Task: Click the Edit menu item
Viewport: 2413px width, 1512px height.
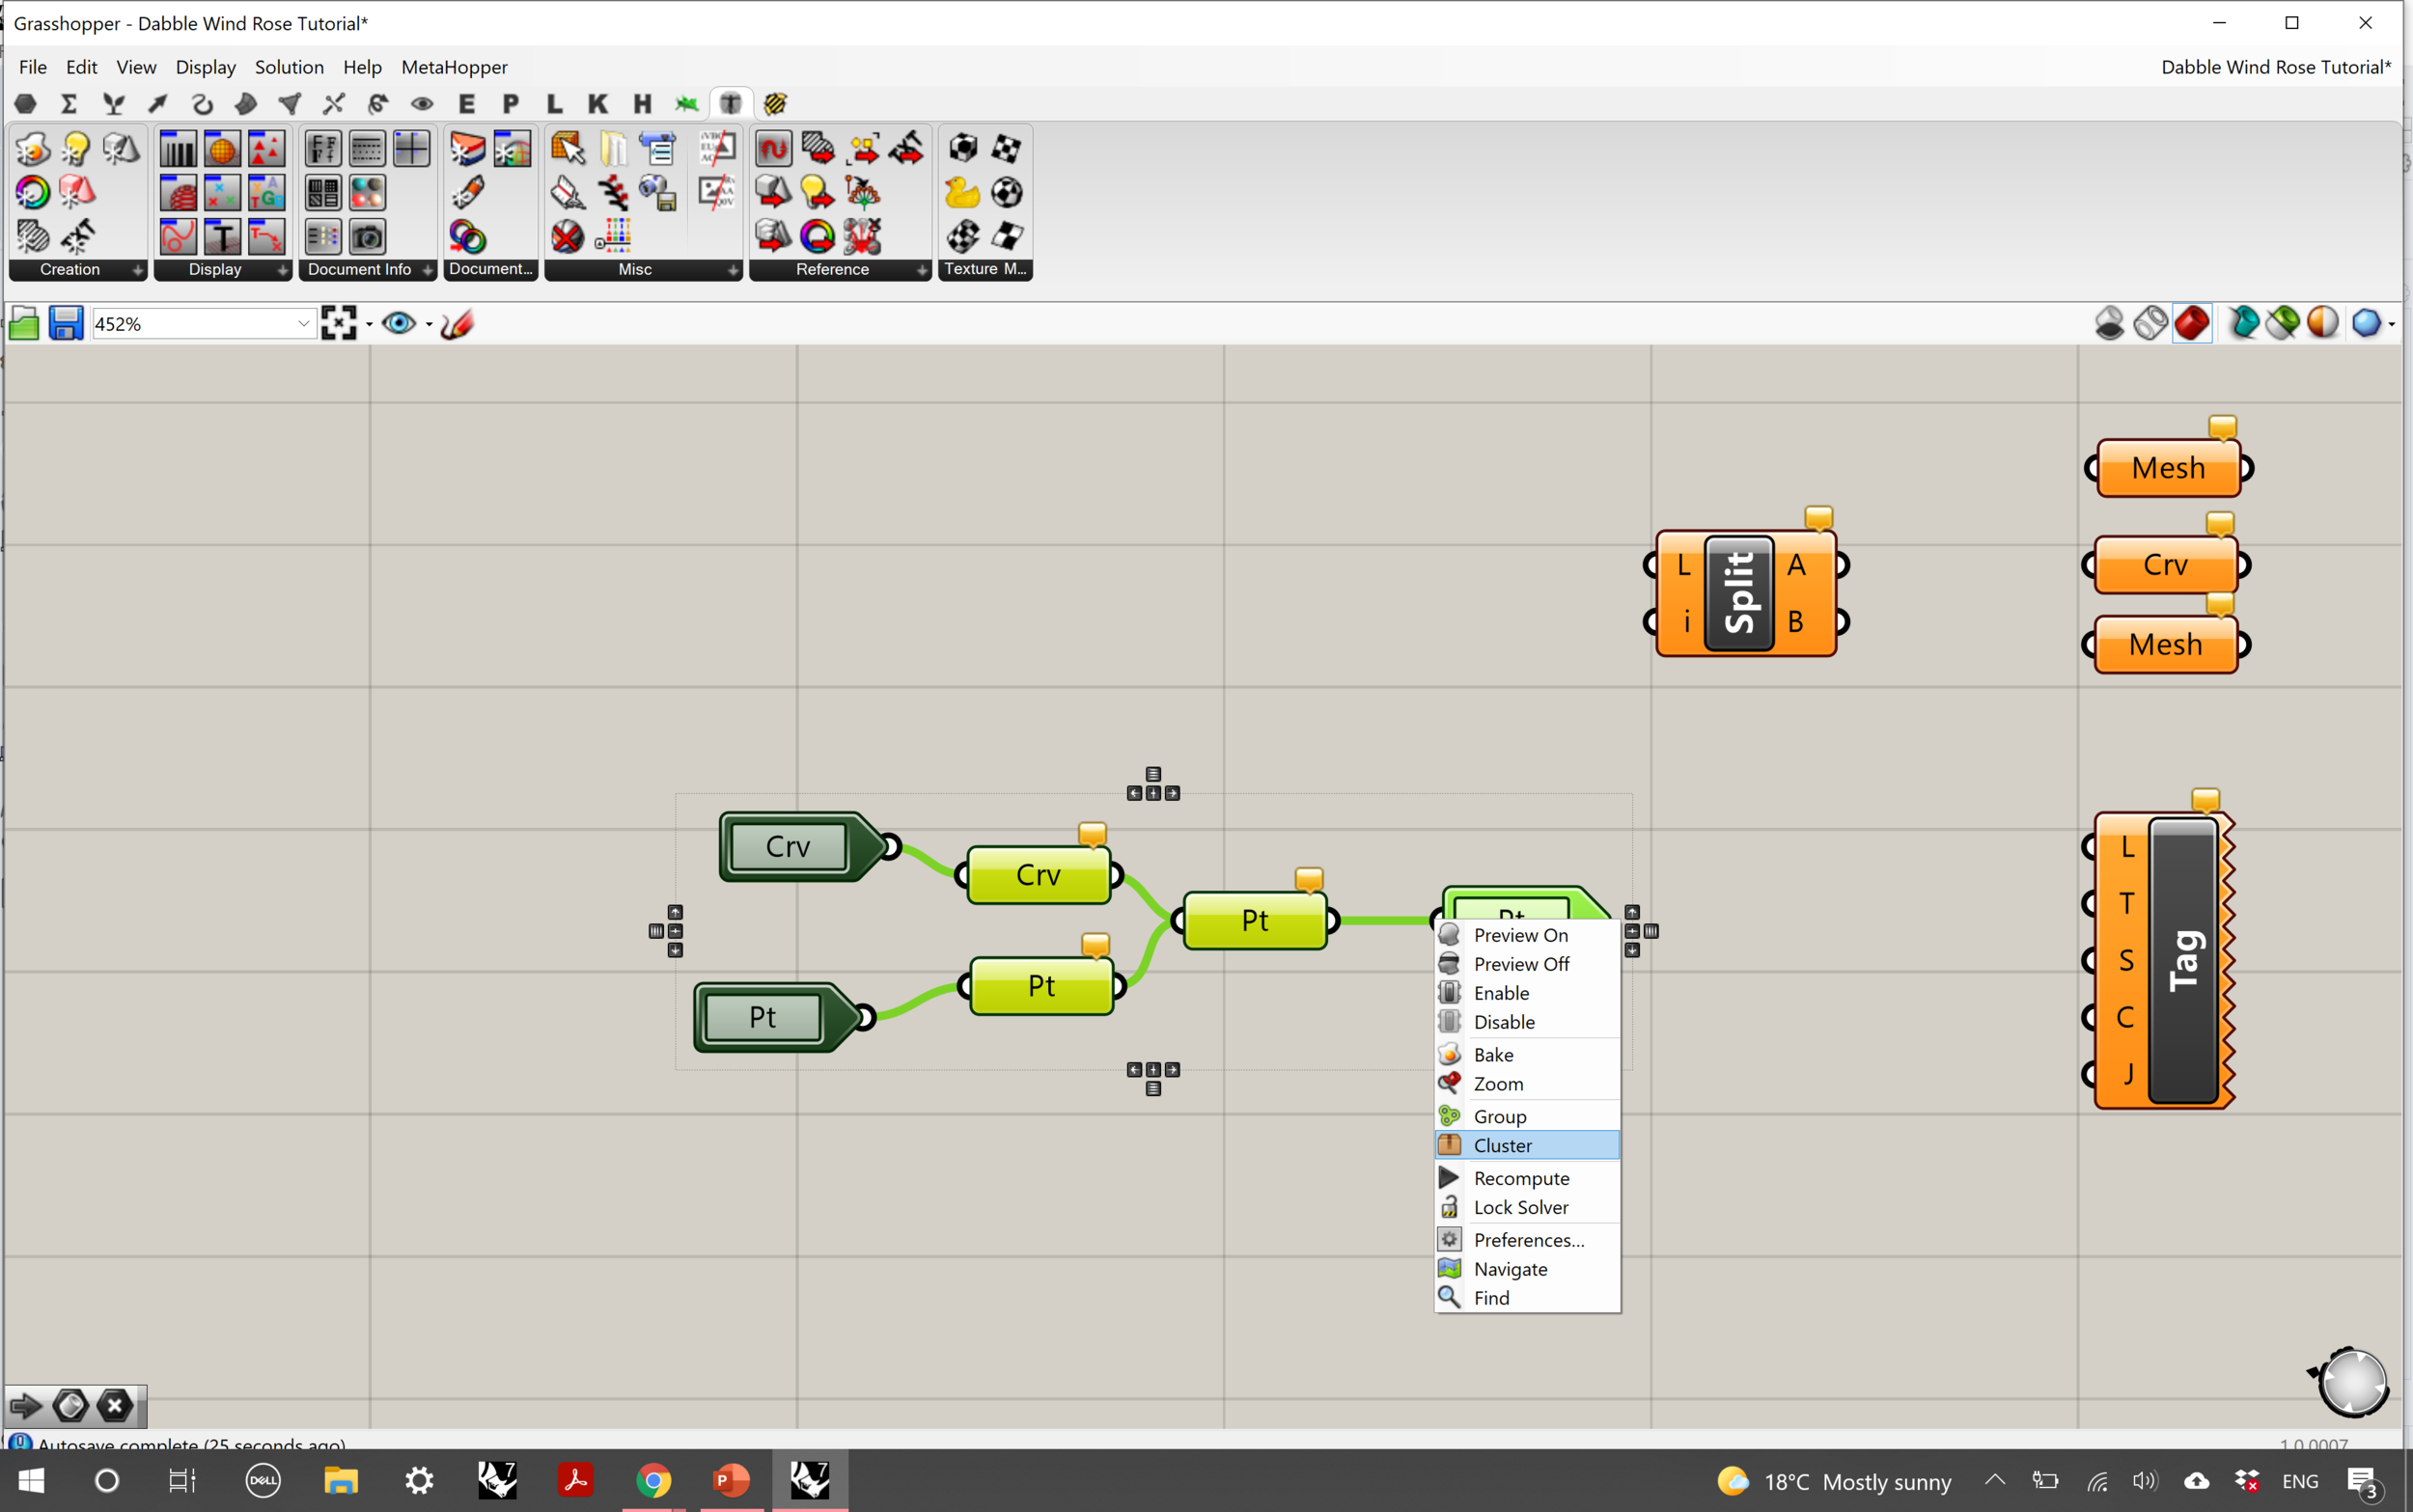Action: pos(80,67)
